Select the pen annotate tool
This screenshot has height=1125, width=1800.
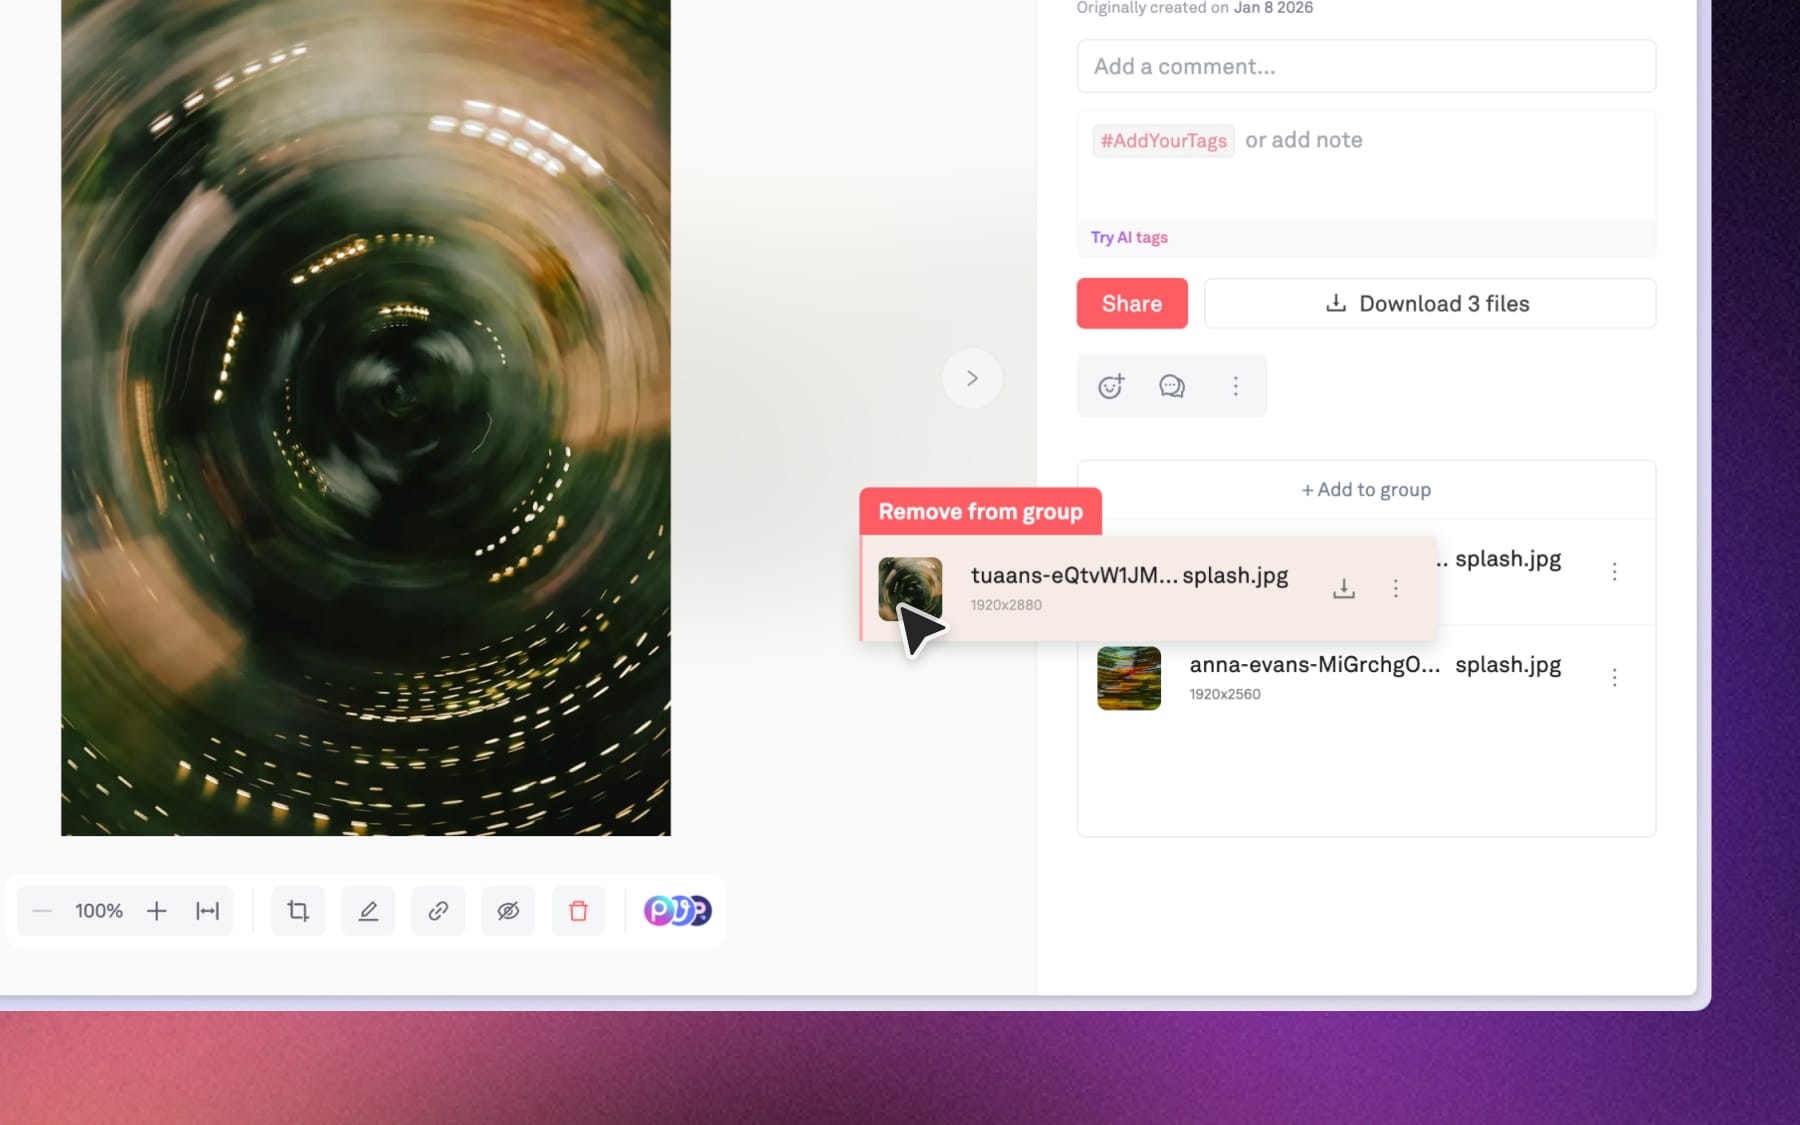tap(368, 911)
